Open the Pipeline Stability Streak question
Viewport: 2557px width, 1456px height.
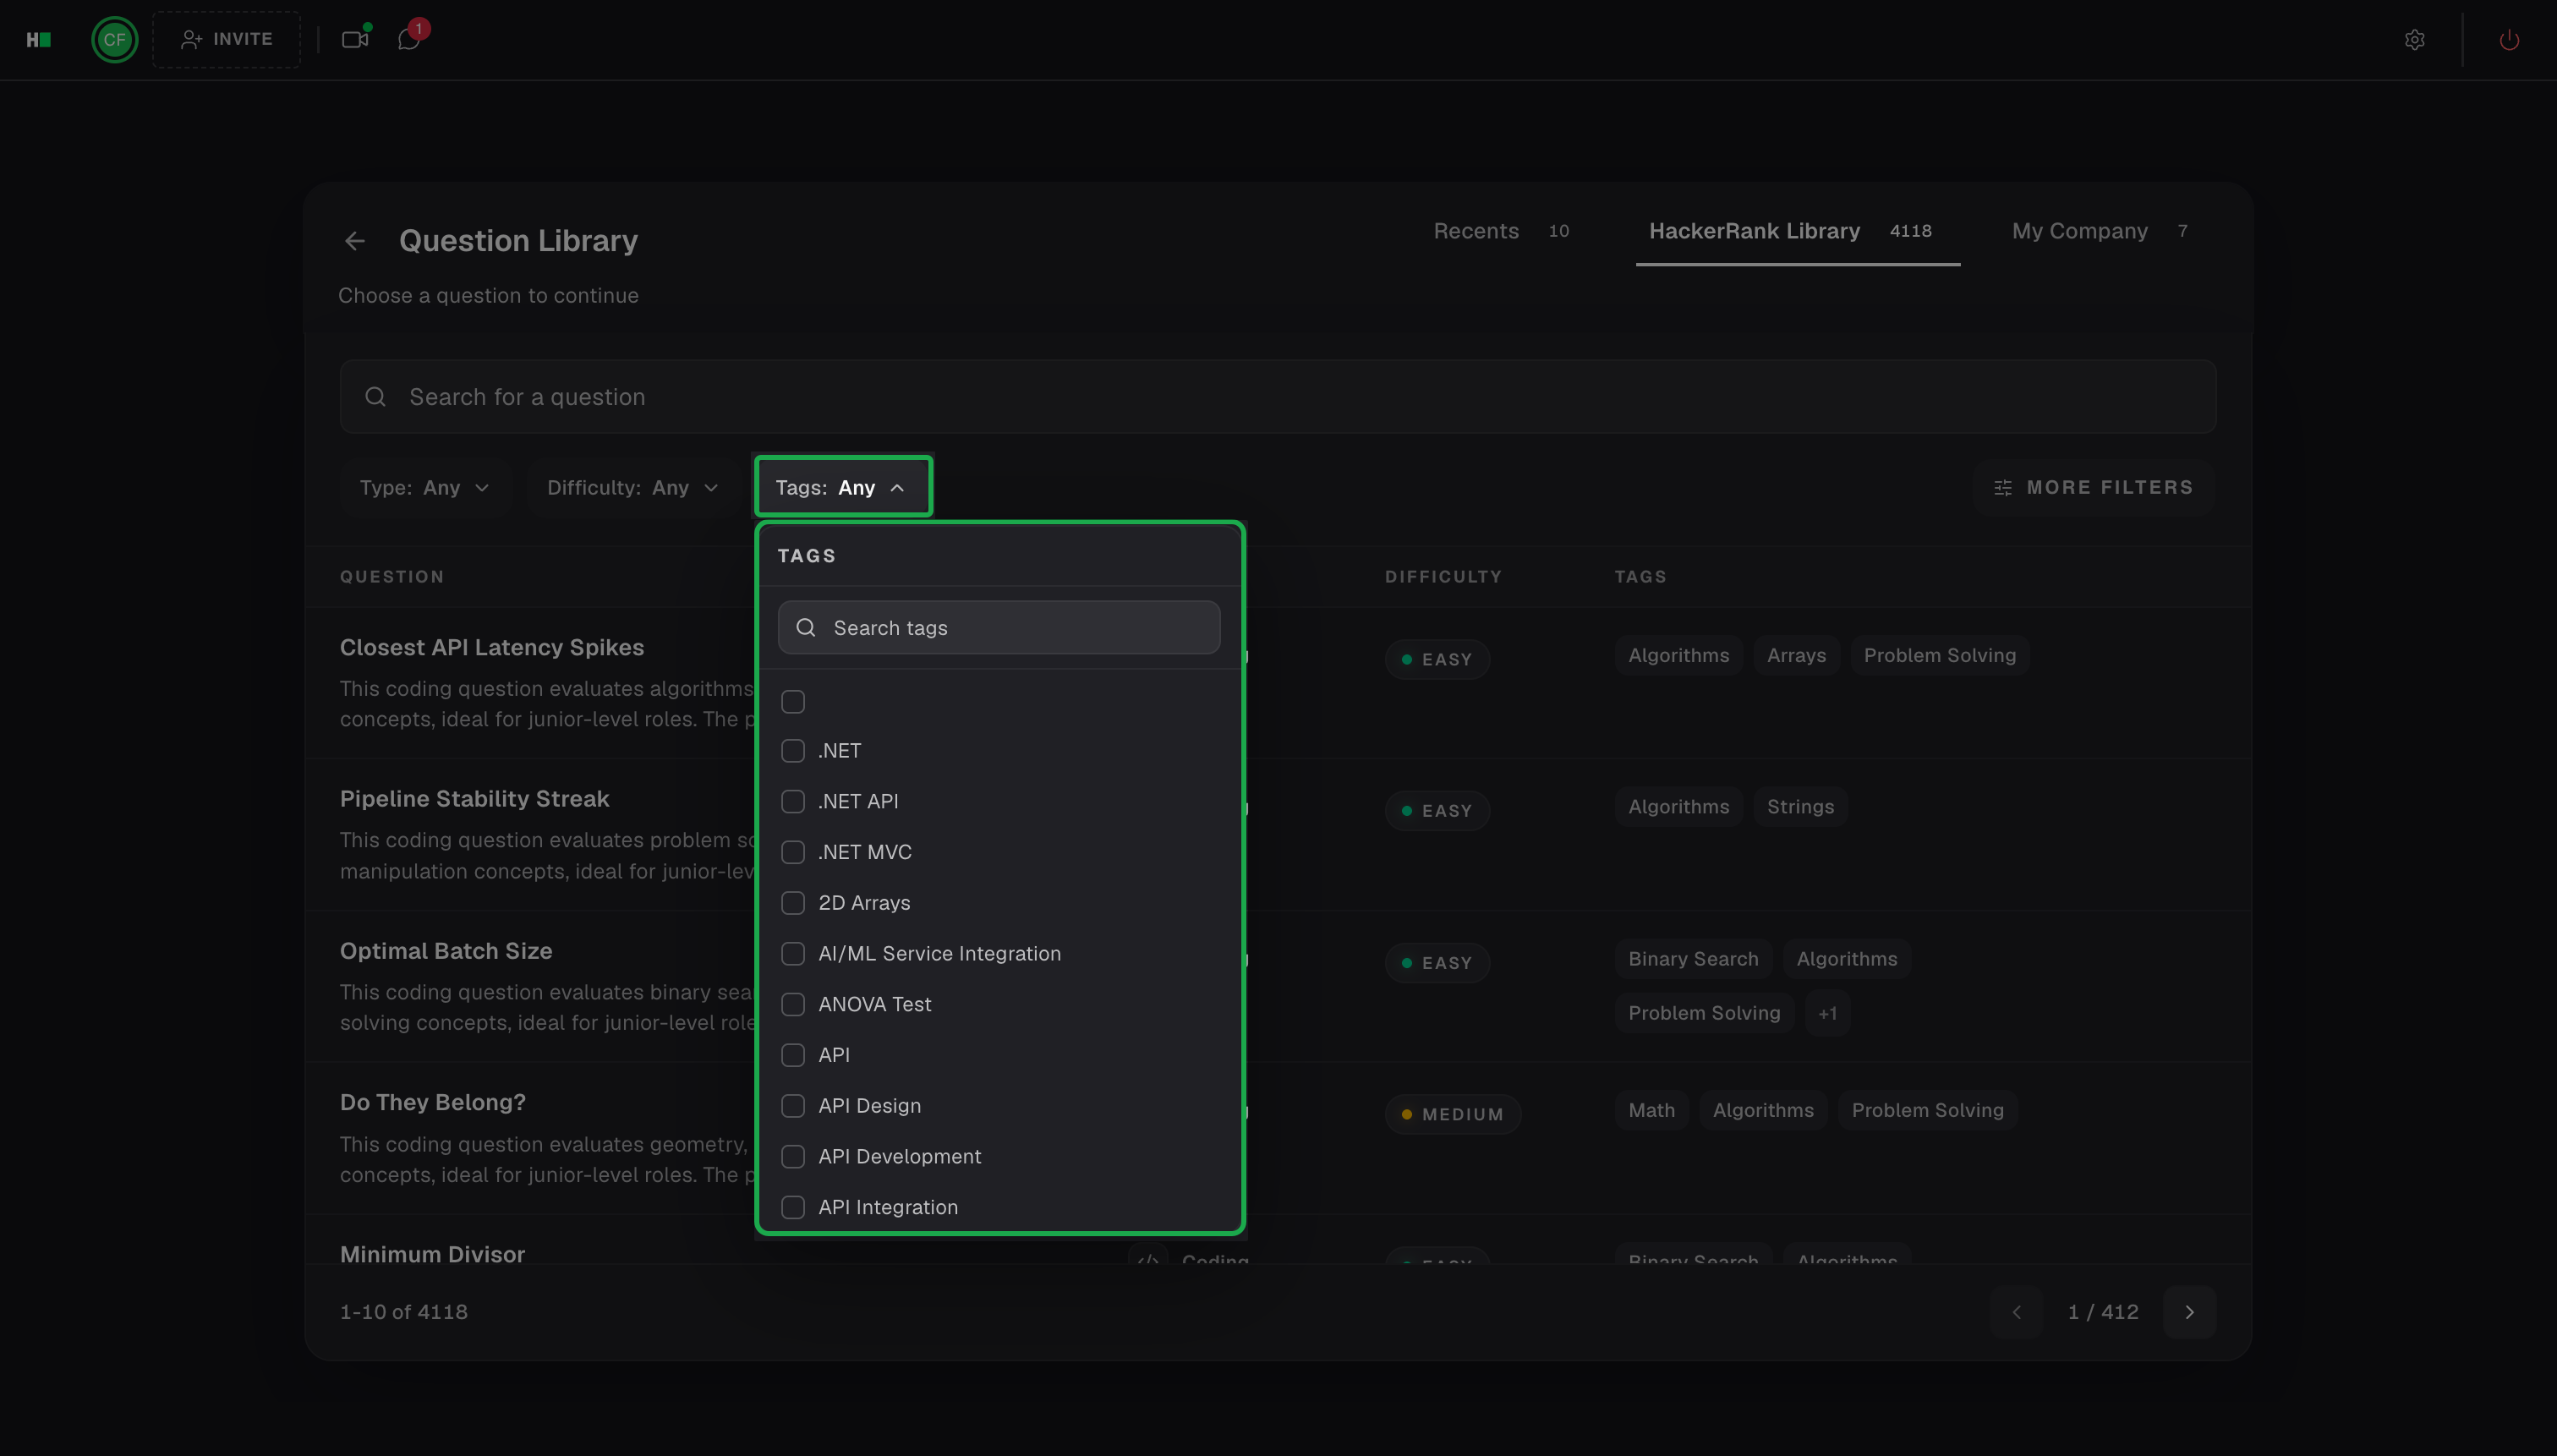pos(475,799)
